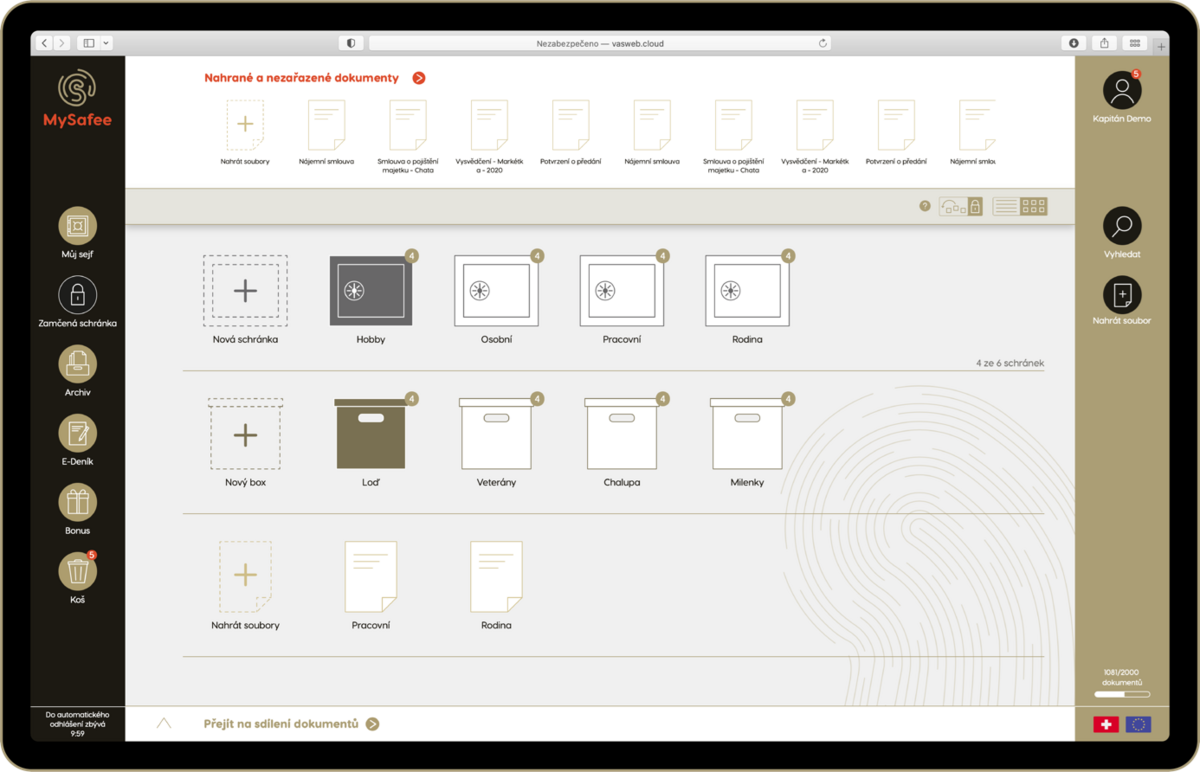Toggle the lock view icon
Viewport: 1200px width, 772px height.
[x=975, y=206]
